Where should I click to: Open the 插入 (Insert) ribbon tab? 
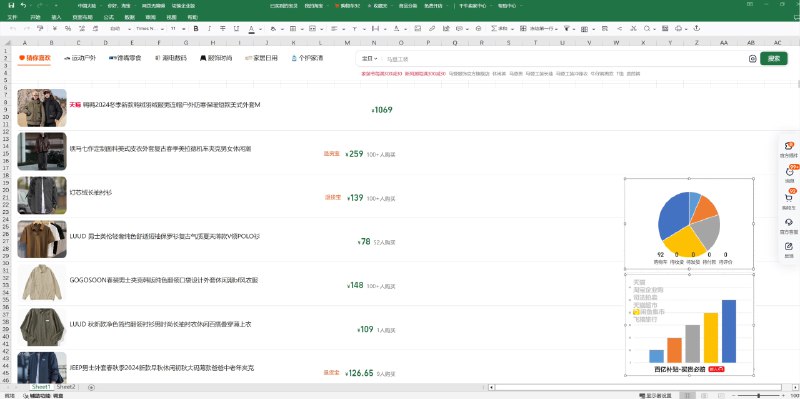[x=57, y=17]
